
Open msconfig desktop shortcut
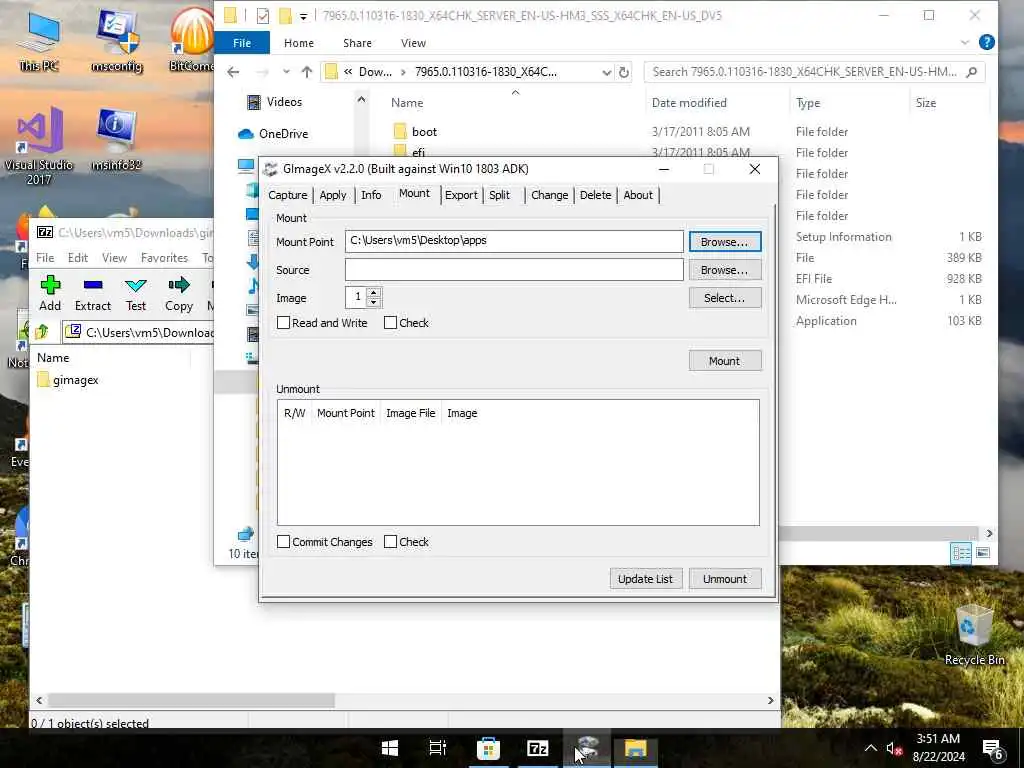pos(117,40)
